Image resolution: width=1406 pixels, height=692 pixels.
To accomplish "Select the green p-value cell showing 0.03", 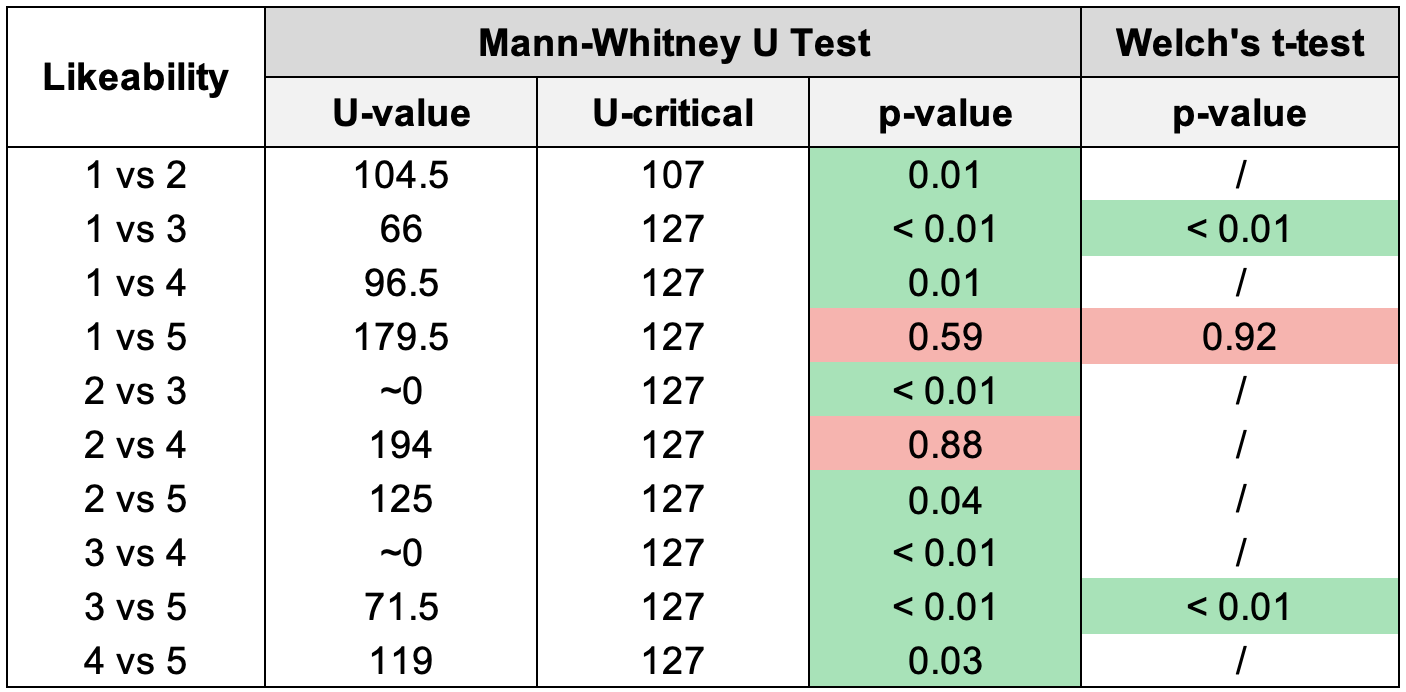I will [945, 660].
